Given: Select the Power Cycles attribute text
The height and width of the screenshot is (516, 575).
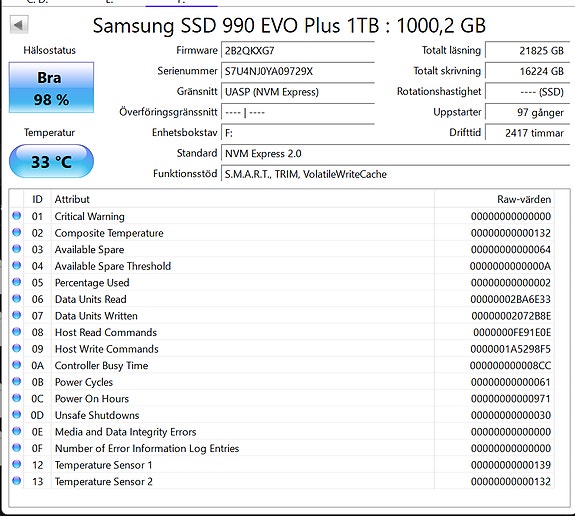Looking at the screenshot, I should click(x=84, y=382).
